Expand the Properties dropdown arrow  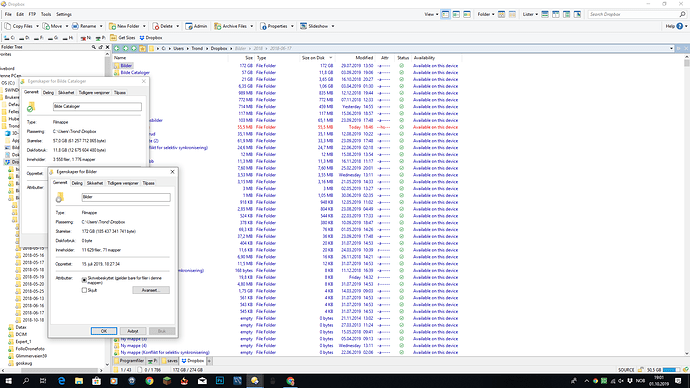(292, 26)
